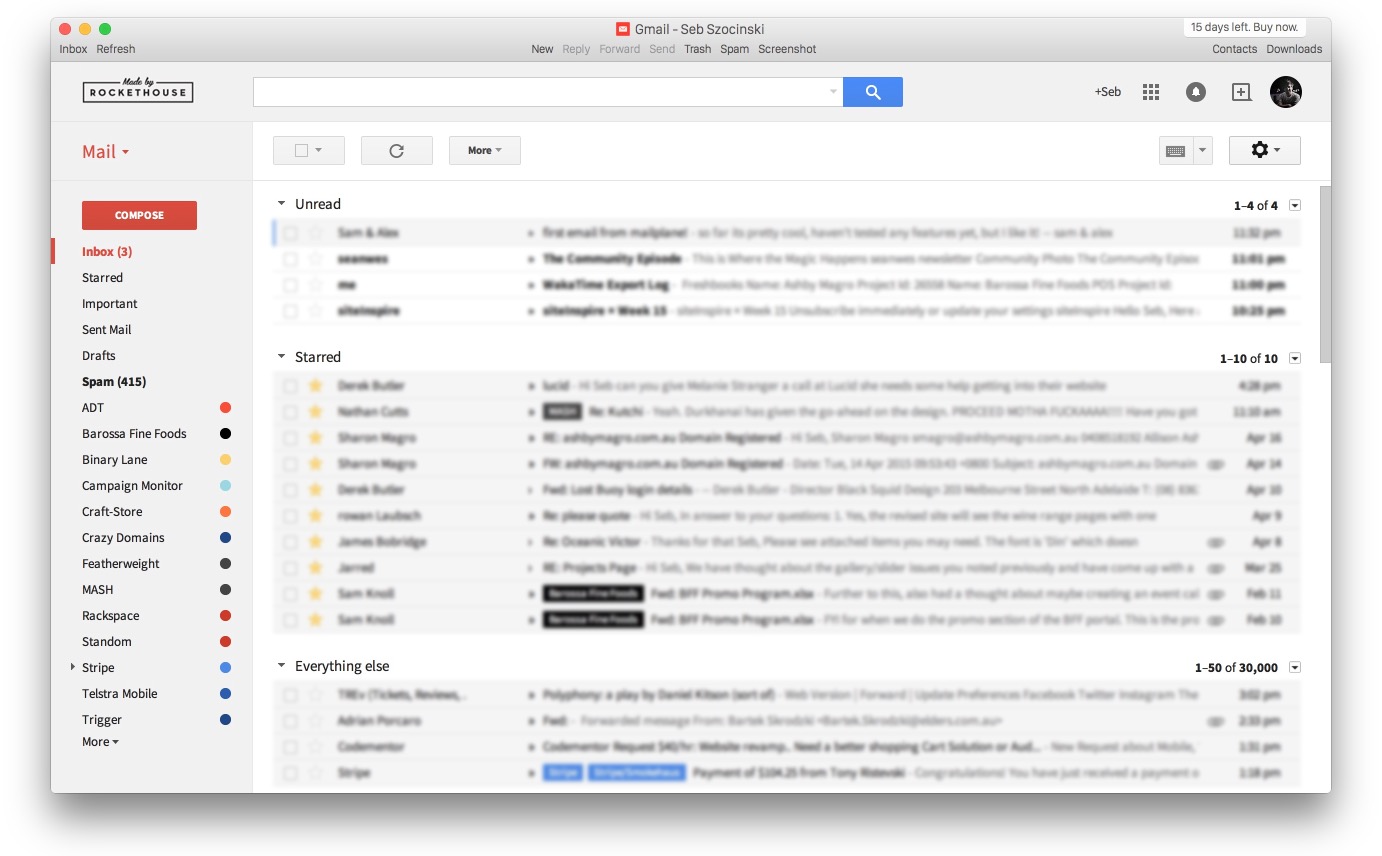Click the ADT label red color dot
The image size is (1382, 856).
pyautogui.click(x=225, y=408)
